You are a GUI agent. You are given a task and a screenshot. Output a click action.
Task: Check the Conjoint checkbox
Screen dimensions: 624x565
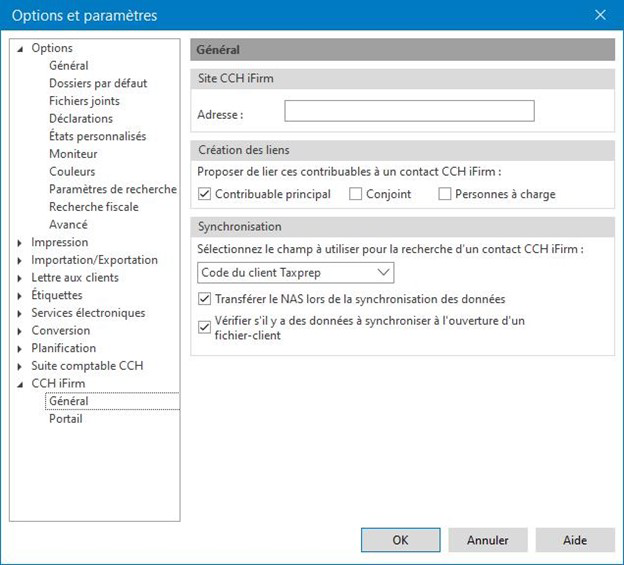point(355,194)
